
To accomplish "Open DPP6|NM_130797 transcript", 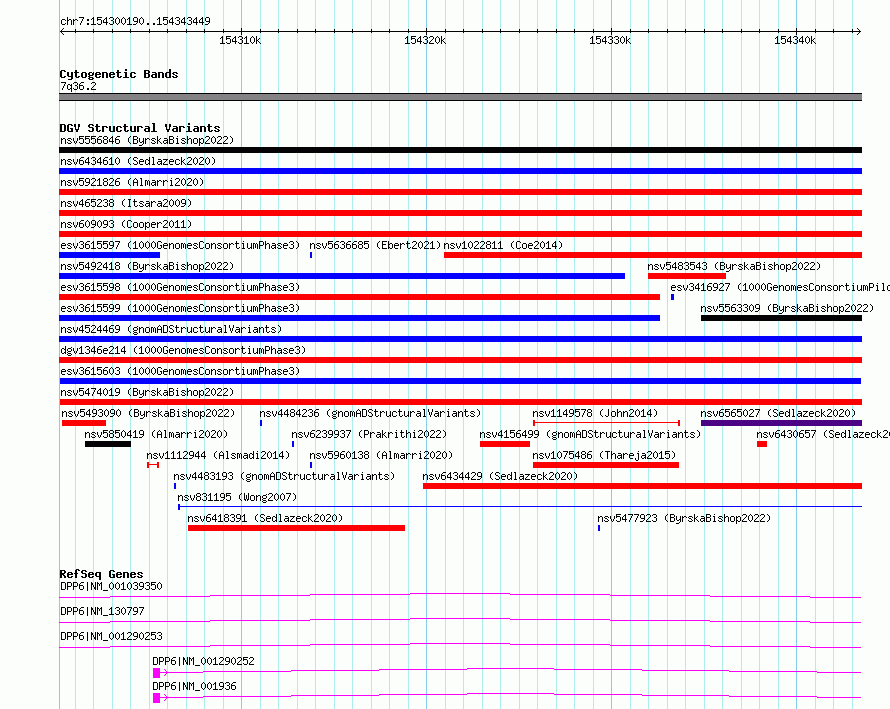I will click(x=102, y=611).
